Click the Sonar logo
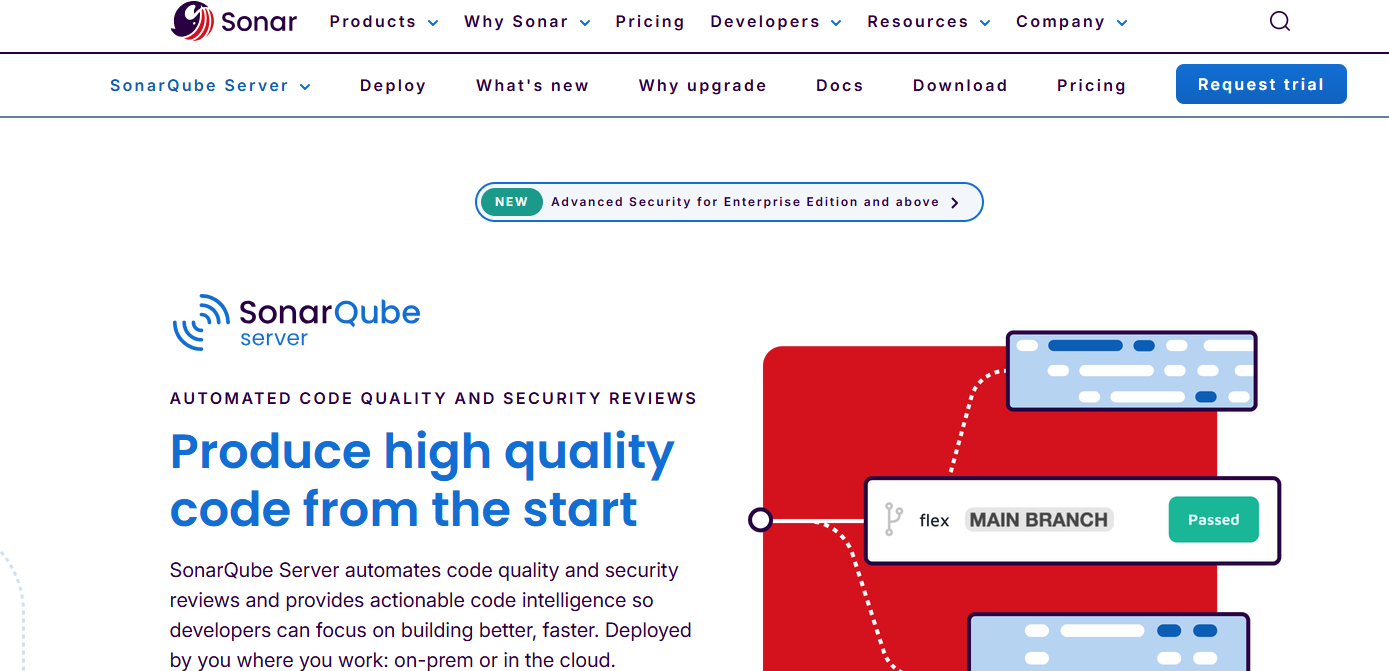The width and height of the screenshot is (1389, 671). (x=234, y=21)
